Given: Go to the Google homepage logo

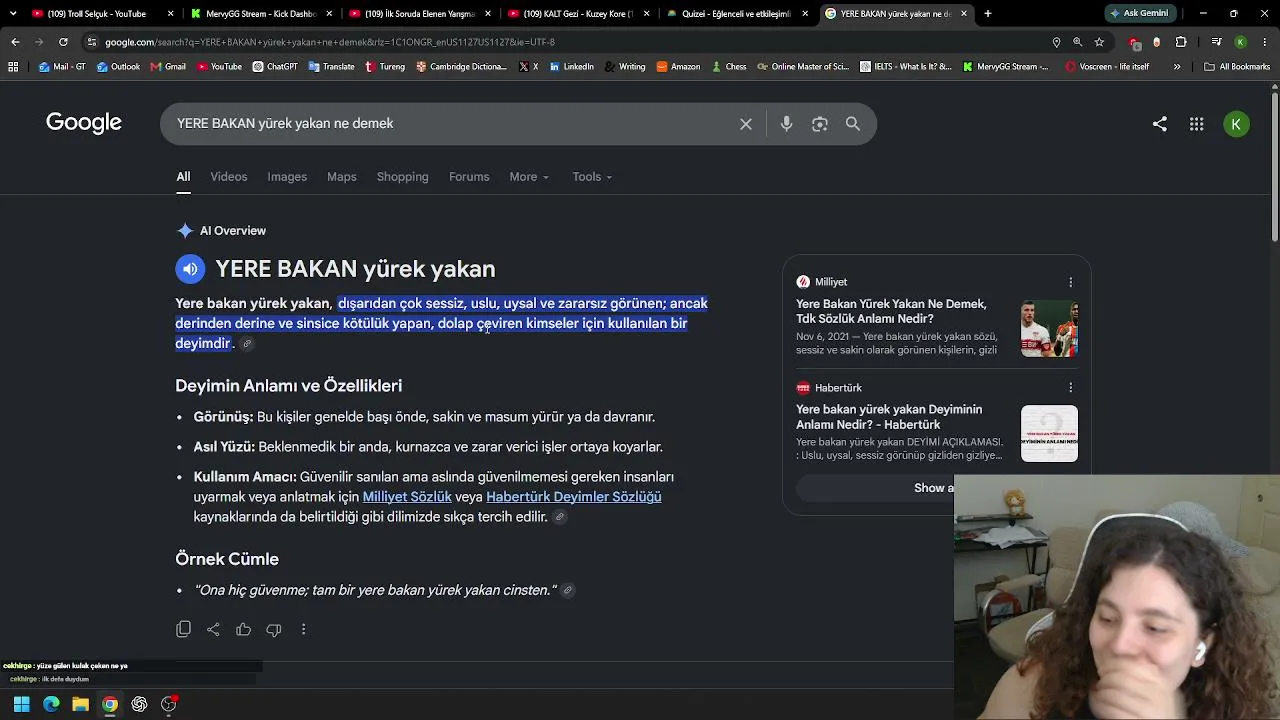Looking at the screenshot, I should coord(84,123).
